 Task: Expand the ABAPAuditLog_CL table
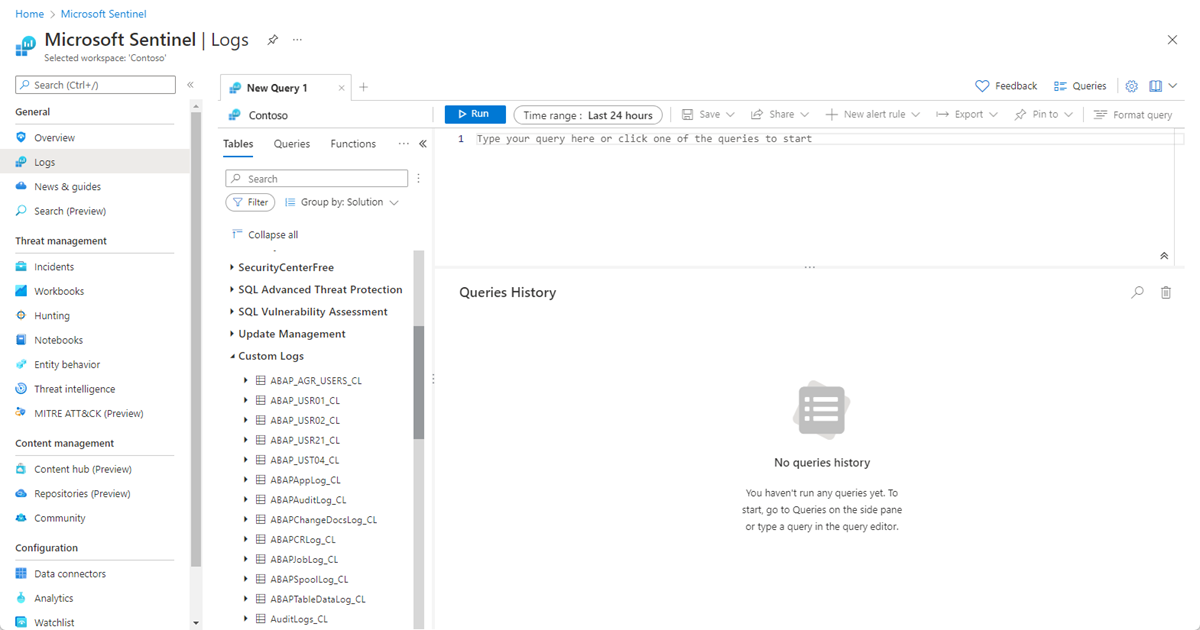click(x=246, y=500)
